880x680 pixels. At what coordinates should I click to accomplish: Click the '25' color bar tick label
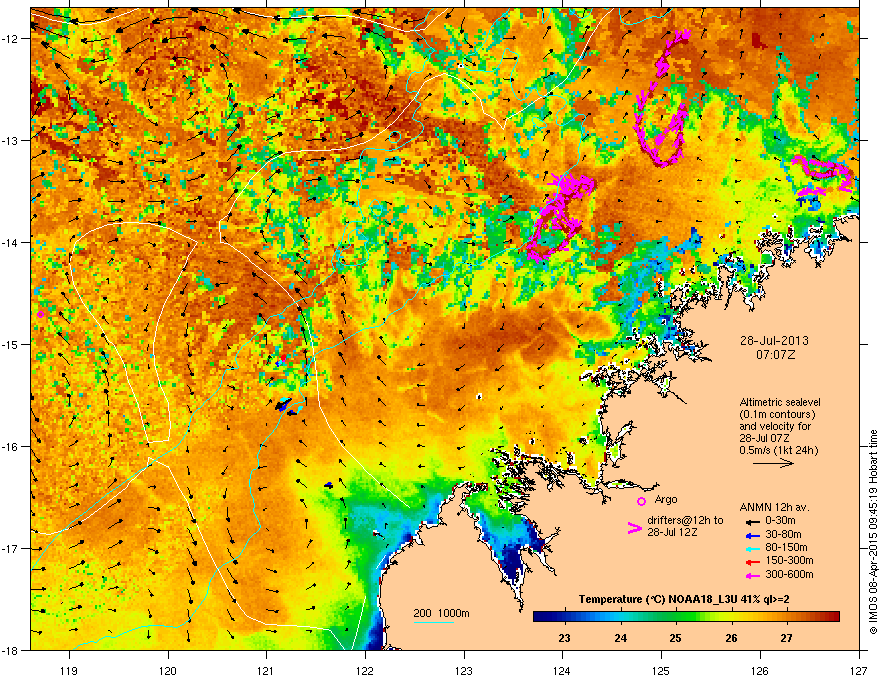(x=675, y=638)
